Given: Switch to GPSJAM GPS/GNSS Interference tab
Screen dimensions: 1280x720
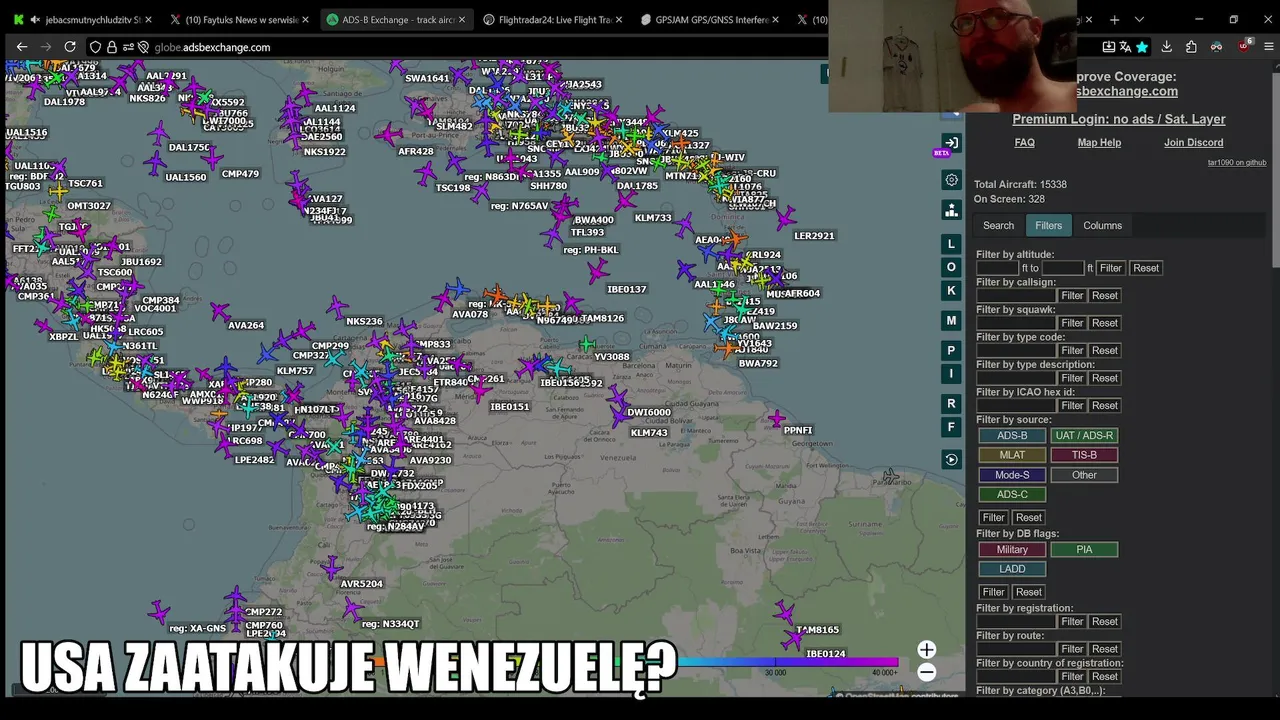Looking at the screenshot, I should pyautogui.click(x=708, y=19).
